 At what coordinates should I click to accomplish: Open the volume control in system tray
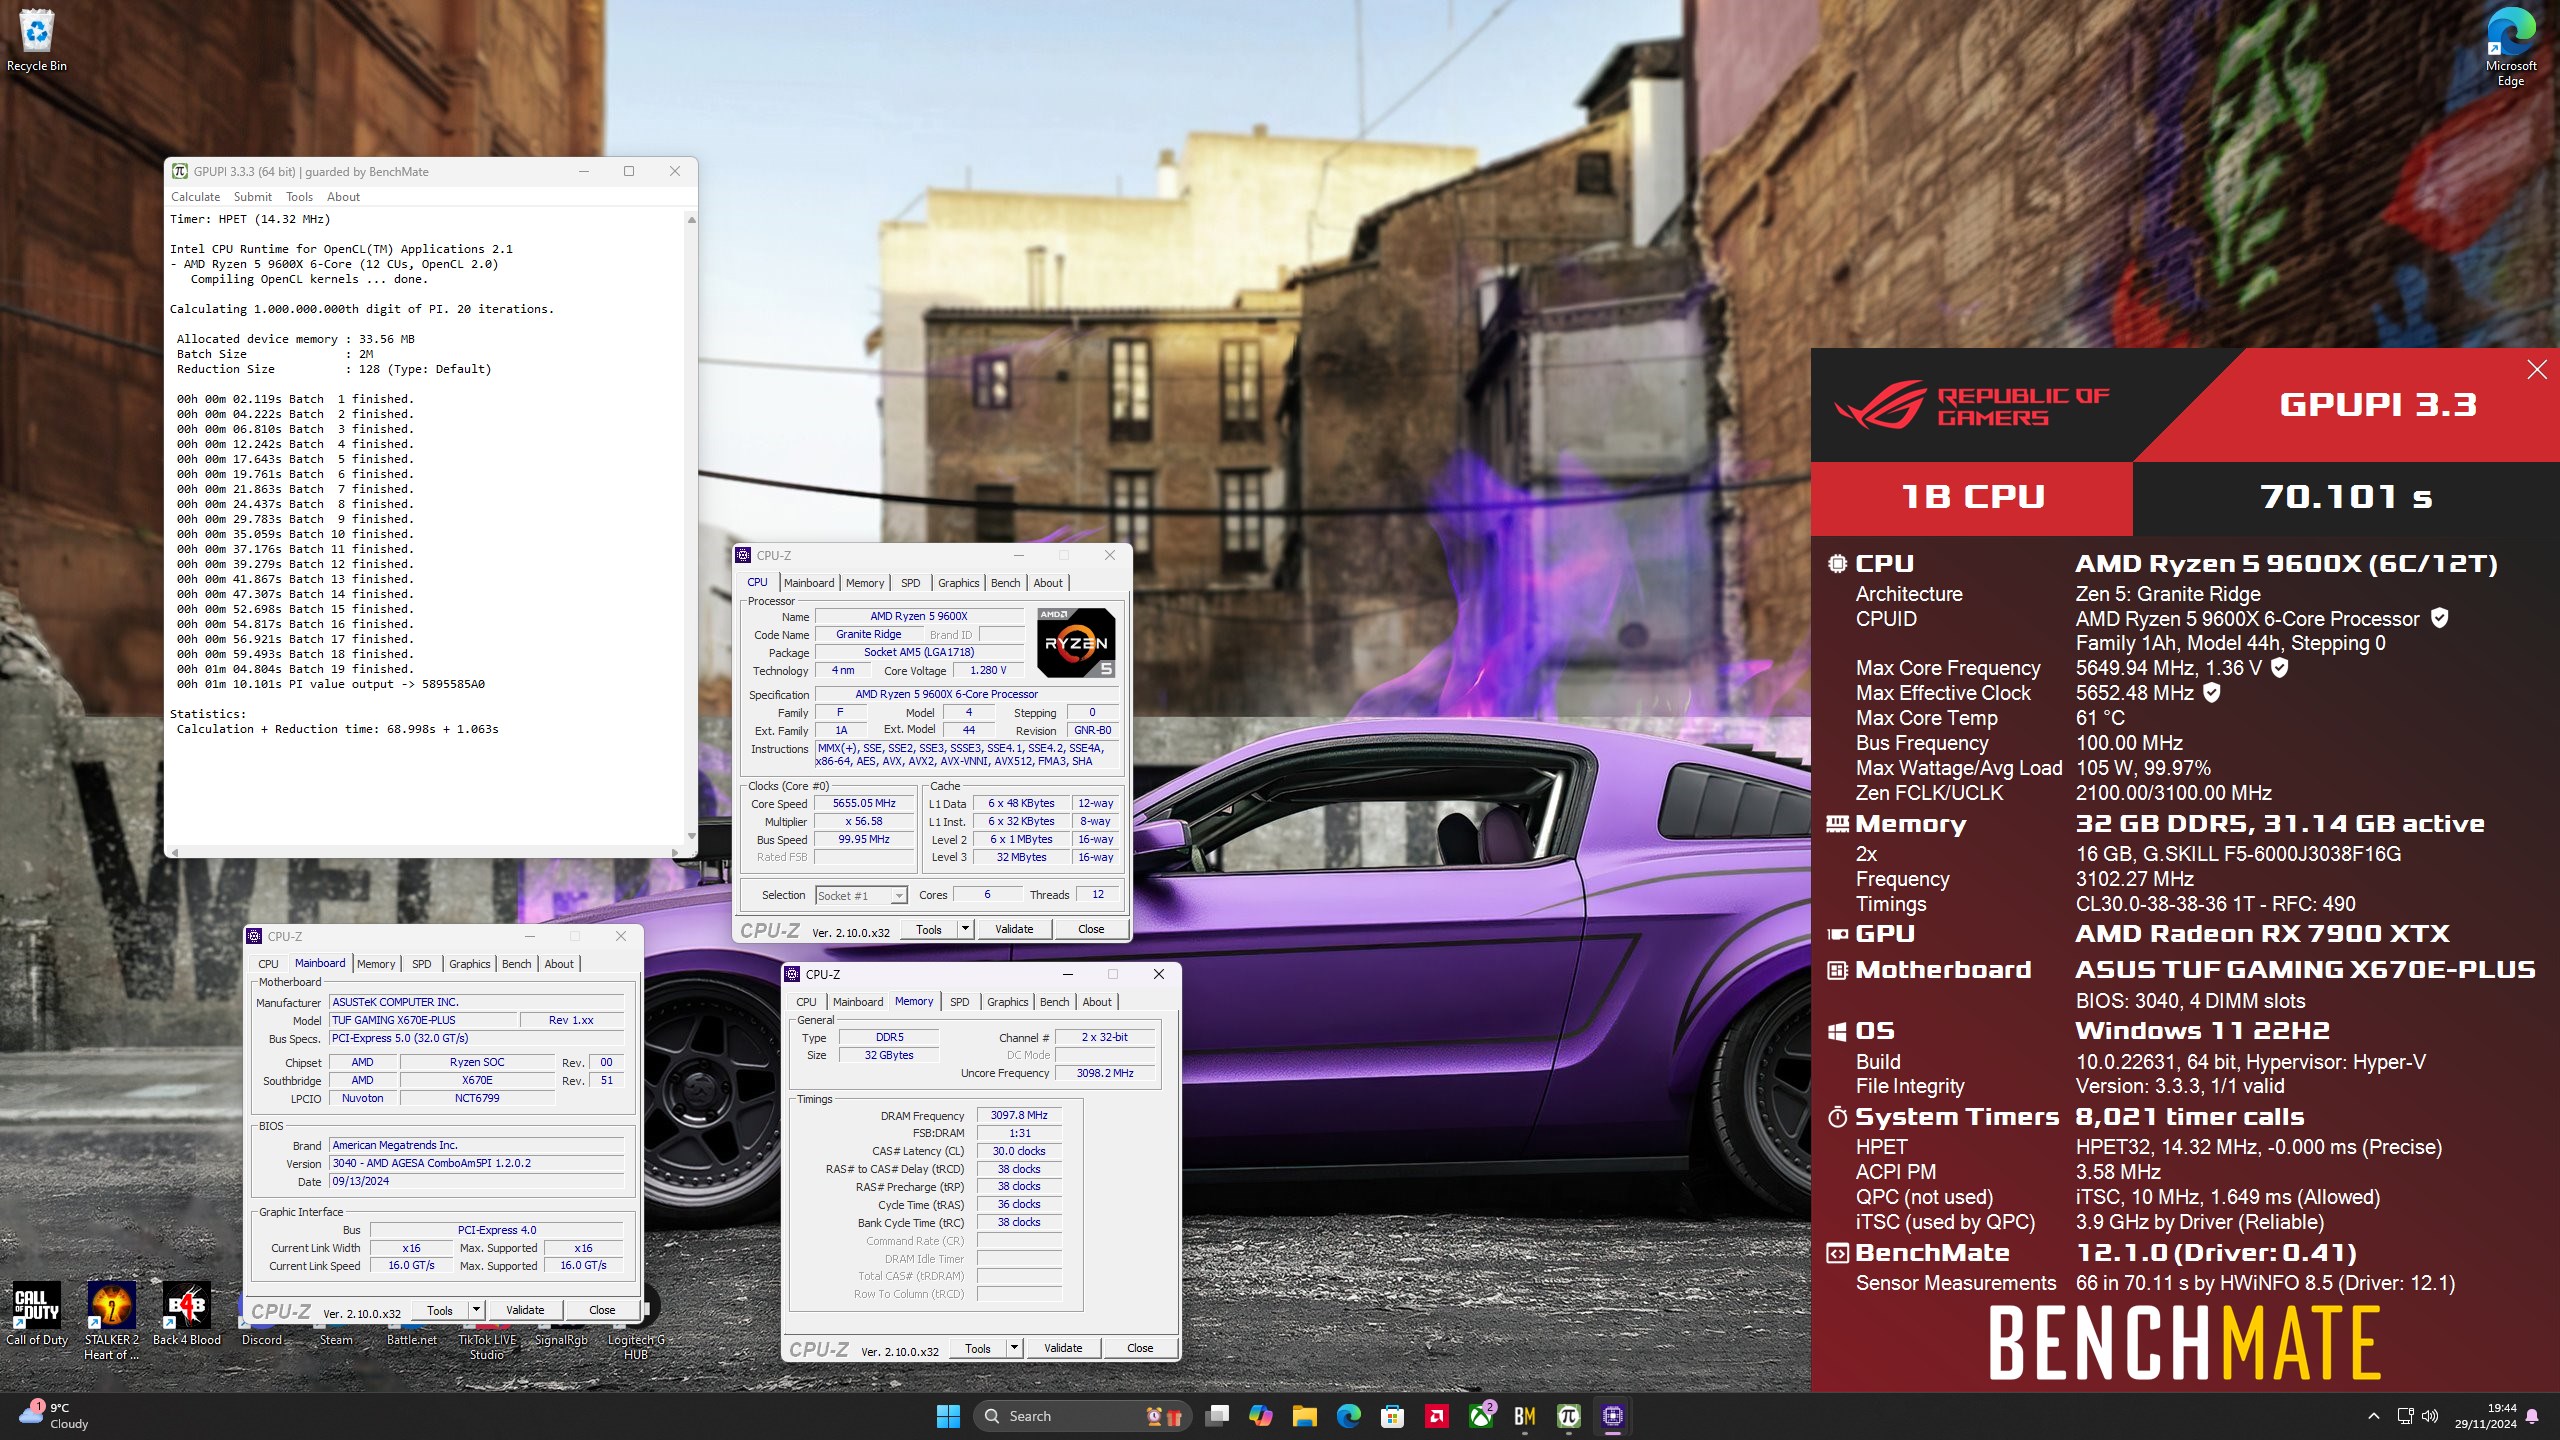coord(2430,1416)
